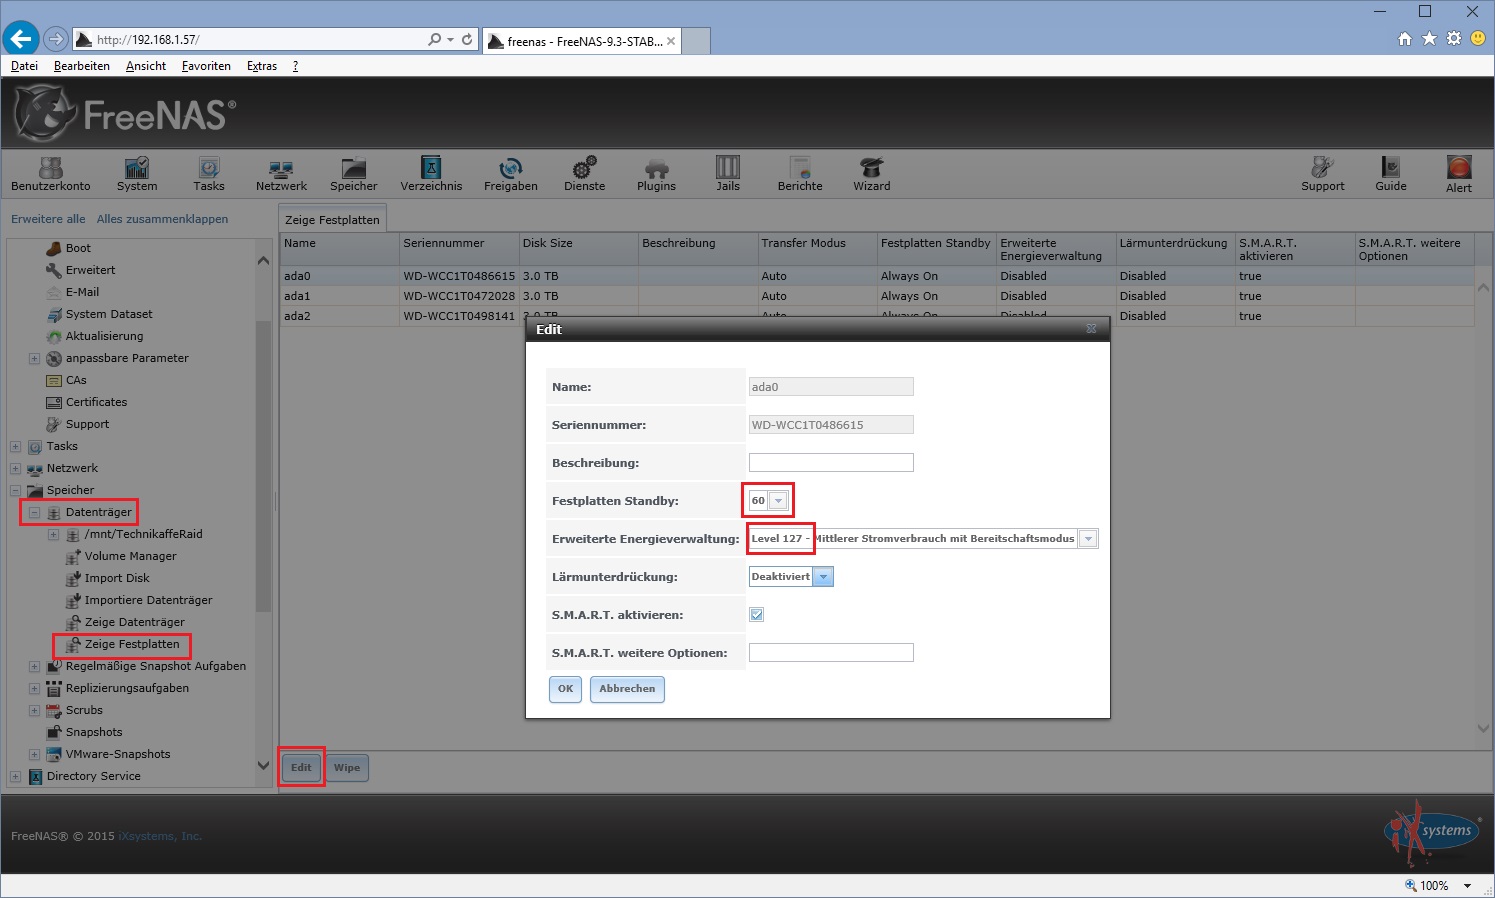Click the iXsystems logo

tap(1432, 832)
